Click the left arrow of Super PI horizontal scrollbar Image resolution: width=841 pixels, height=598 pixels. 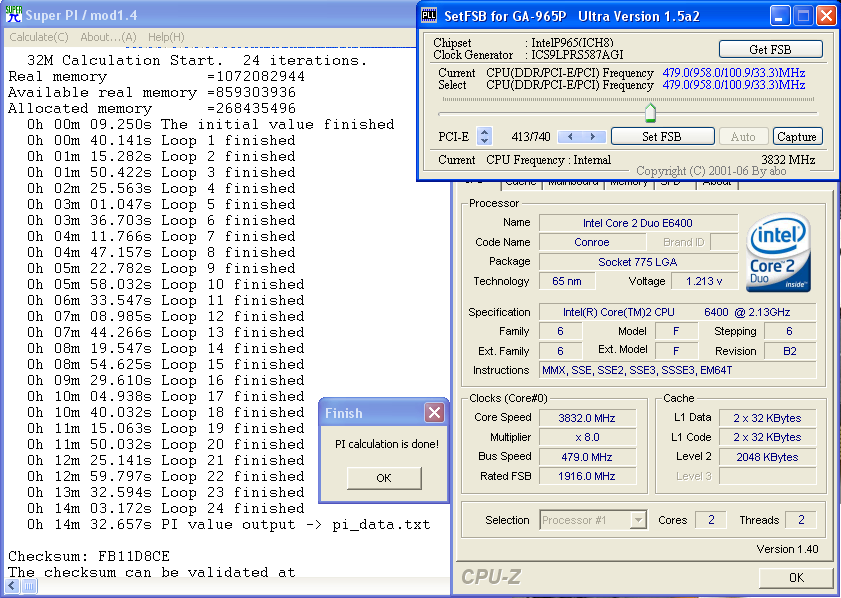pos(12,586)
